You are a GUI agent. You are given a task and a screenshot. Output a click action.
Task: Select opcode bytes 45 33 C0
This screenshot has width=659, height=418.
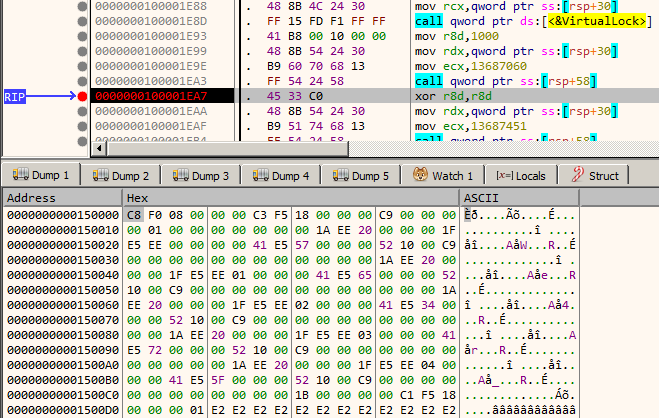point(295,96)
